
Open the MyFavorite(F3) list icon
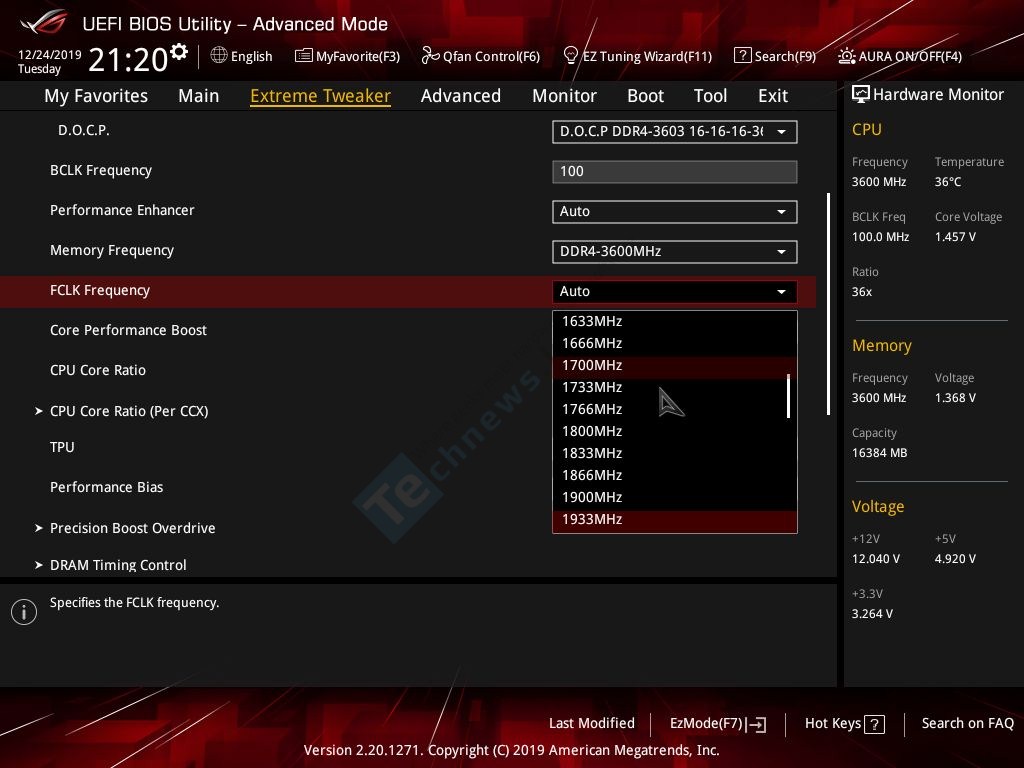tap(303, 56)
